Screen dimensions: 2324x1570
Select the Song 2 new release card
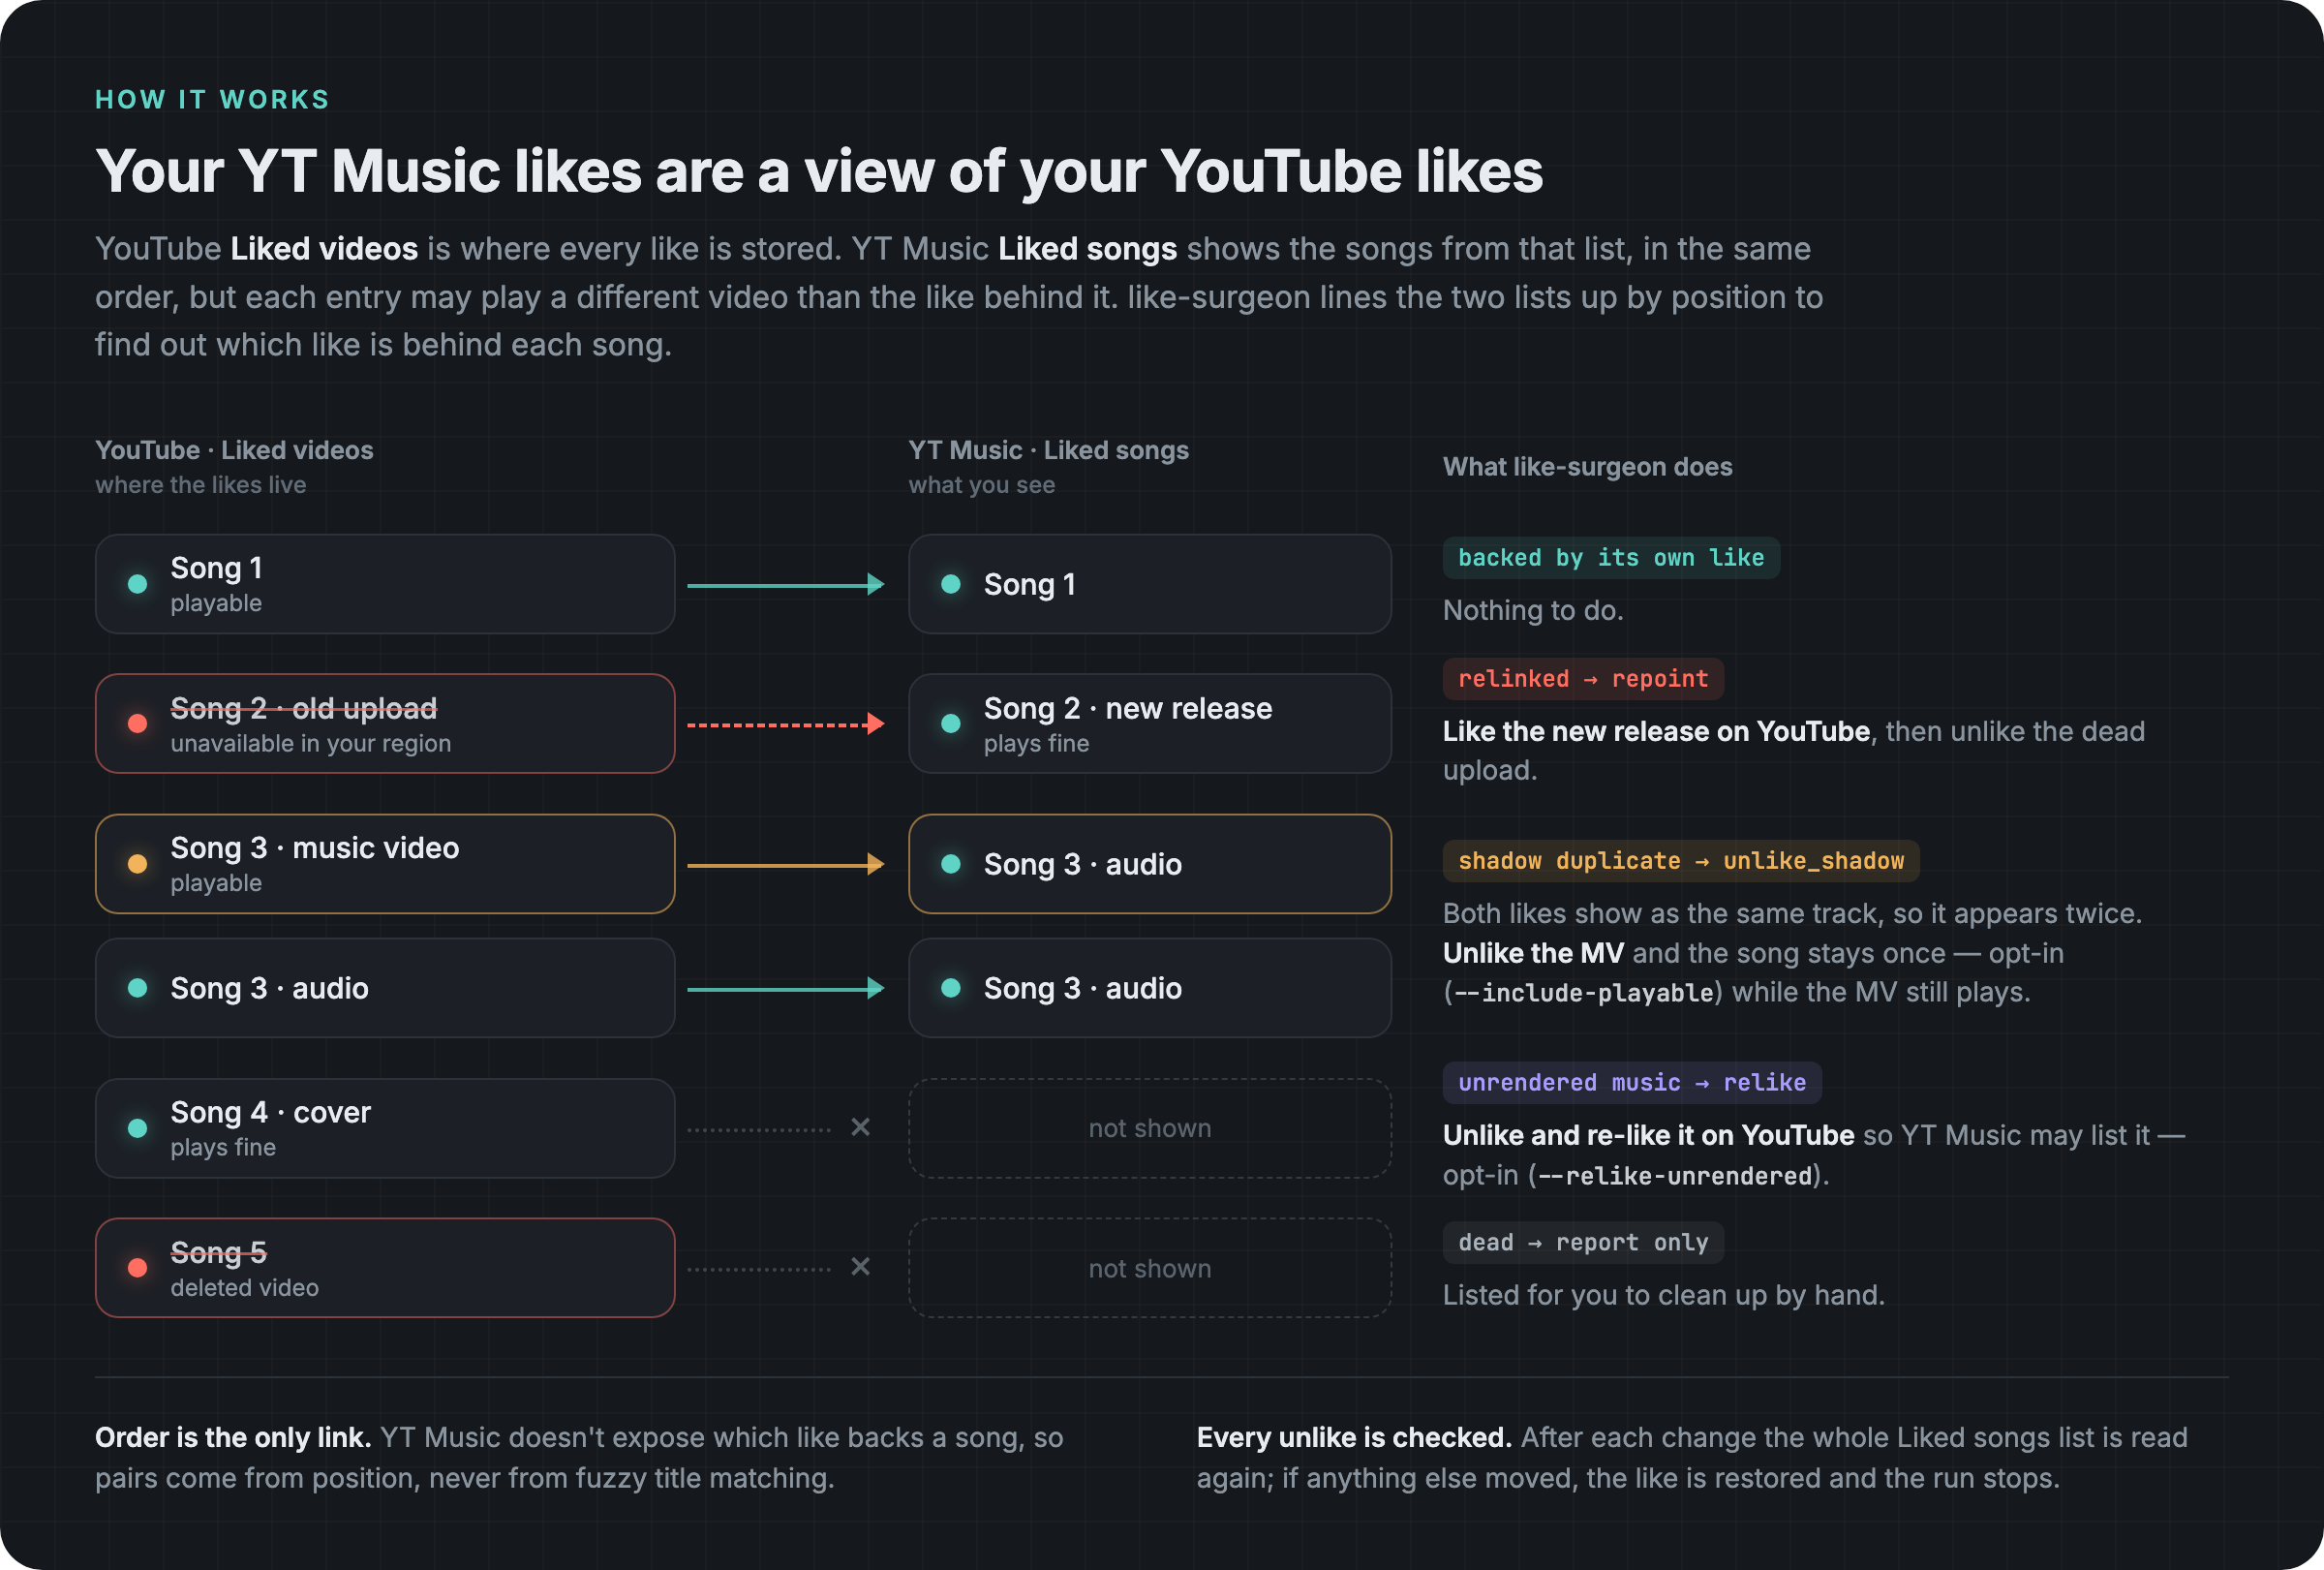pyautogui.click(x=1150, y=724)
